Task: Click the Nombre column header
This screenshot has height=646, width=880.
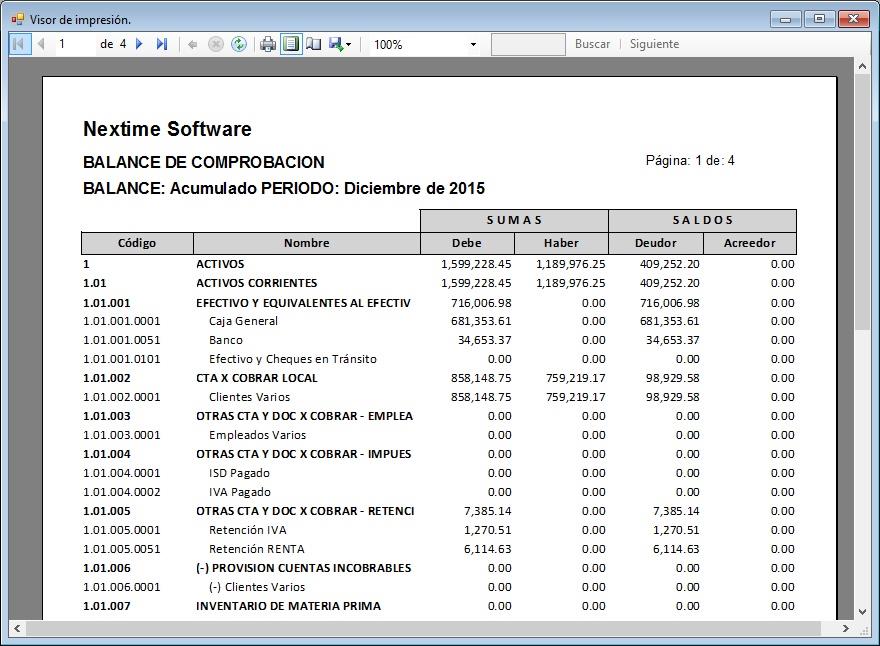Action: pos(306,243)
